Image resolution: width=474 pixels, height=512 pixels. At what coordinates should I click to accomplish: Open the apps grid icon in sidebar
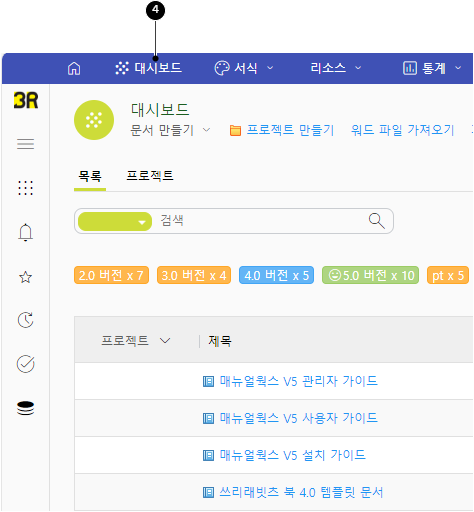[26, 188]
